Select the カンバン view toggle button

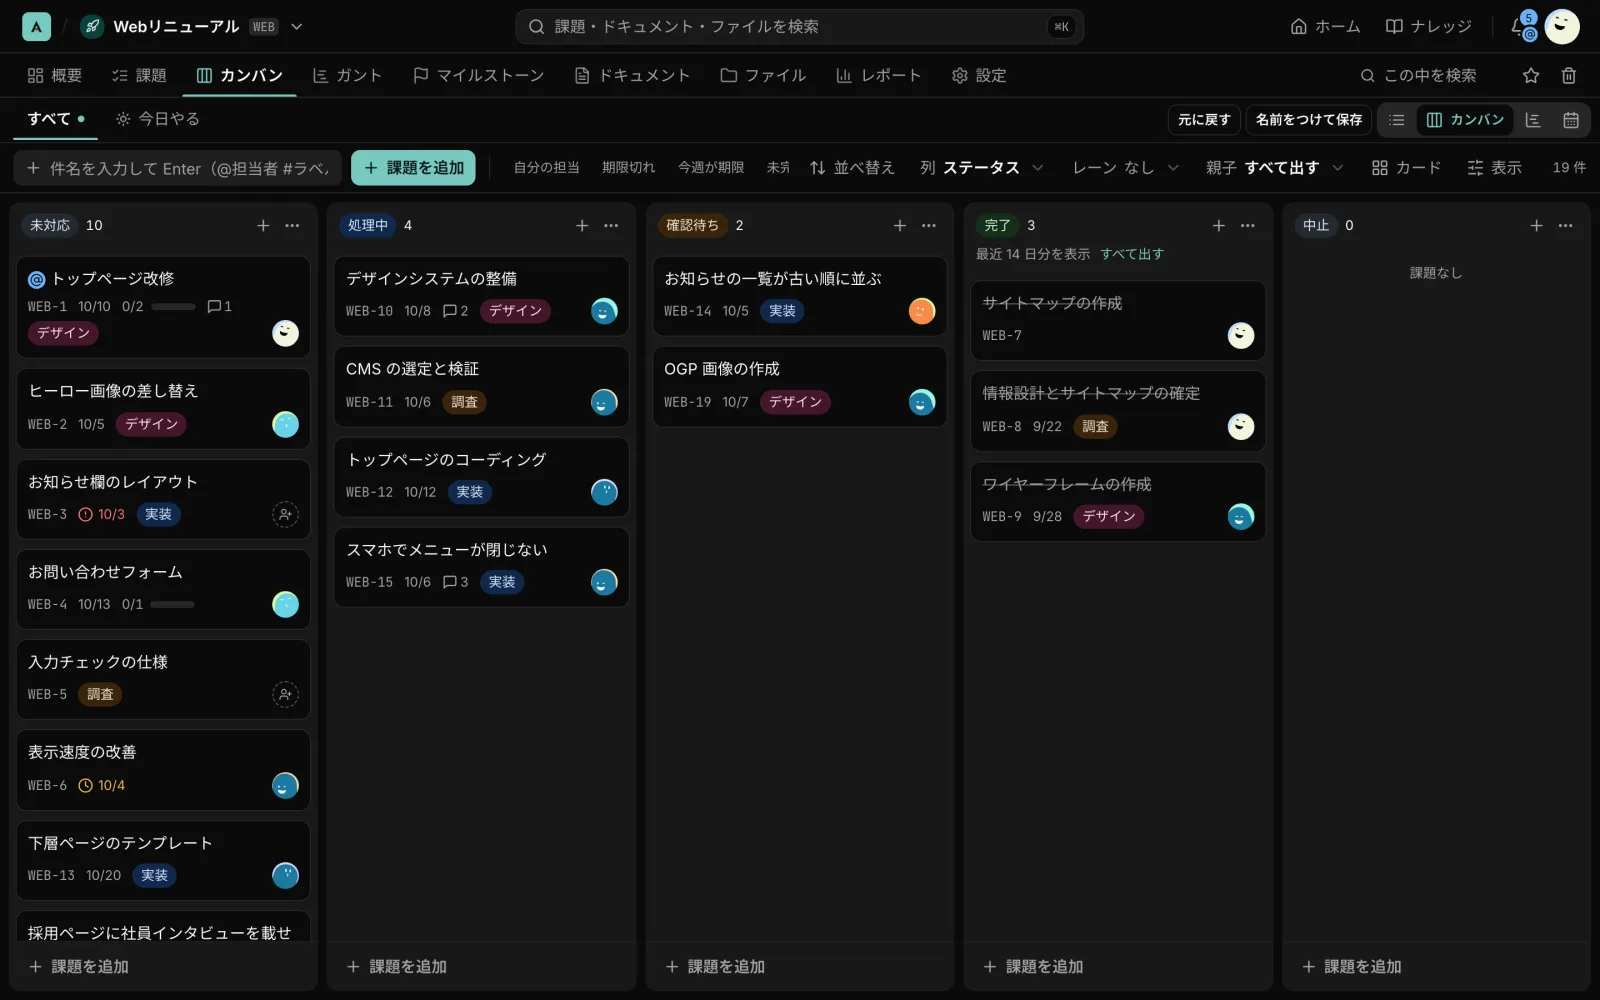click(1465, 120)
